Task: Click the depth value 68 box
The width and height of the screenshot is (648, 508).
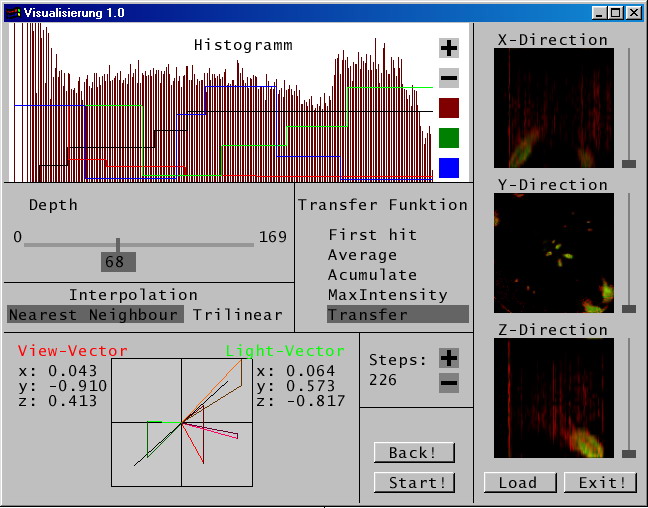Action: [x=118, y=262]
